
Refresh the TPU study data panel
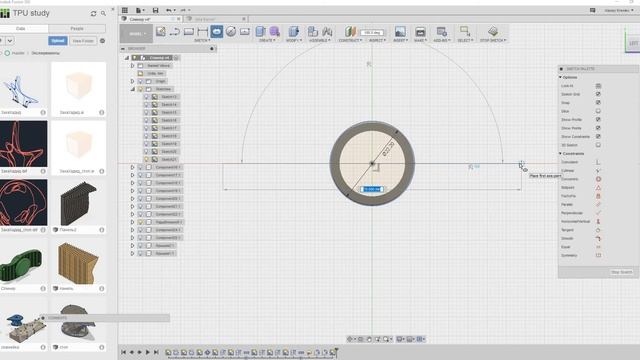93,13
